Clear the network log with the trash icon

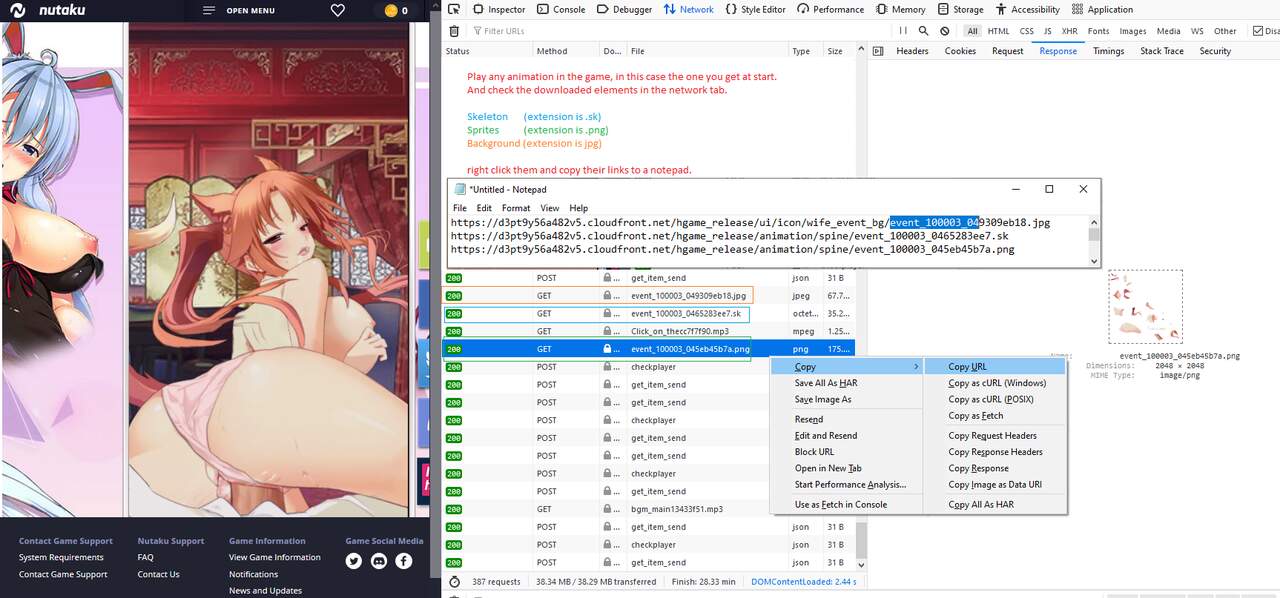[454, 31]
